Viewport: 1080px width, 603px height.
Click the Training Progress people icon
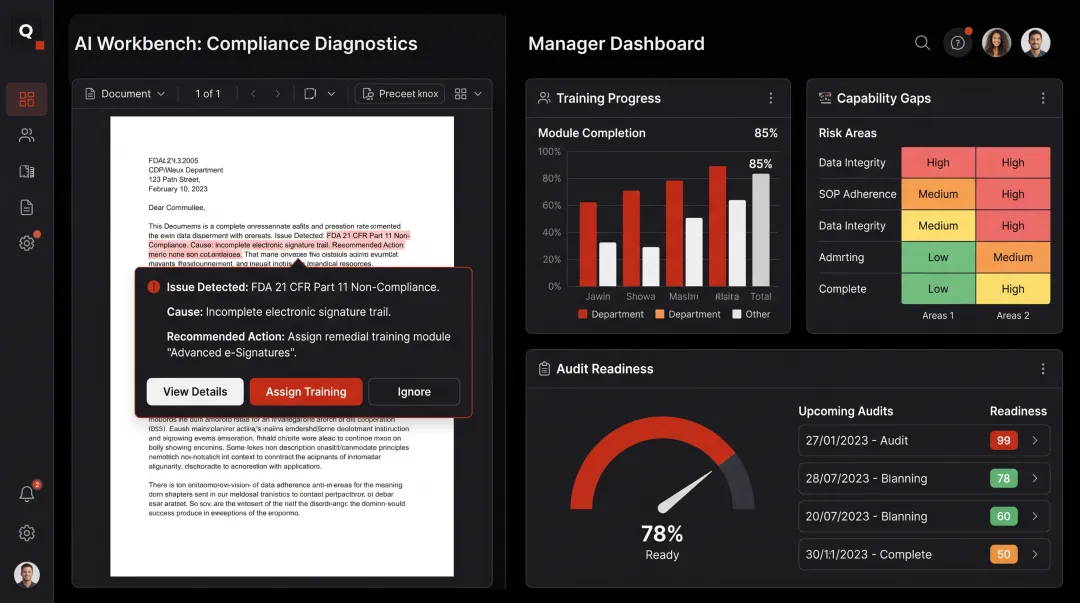pos(544,98)
